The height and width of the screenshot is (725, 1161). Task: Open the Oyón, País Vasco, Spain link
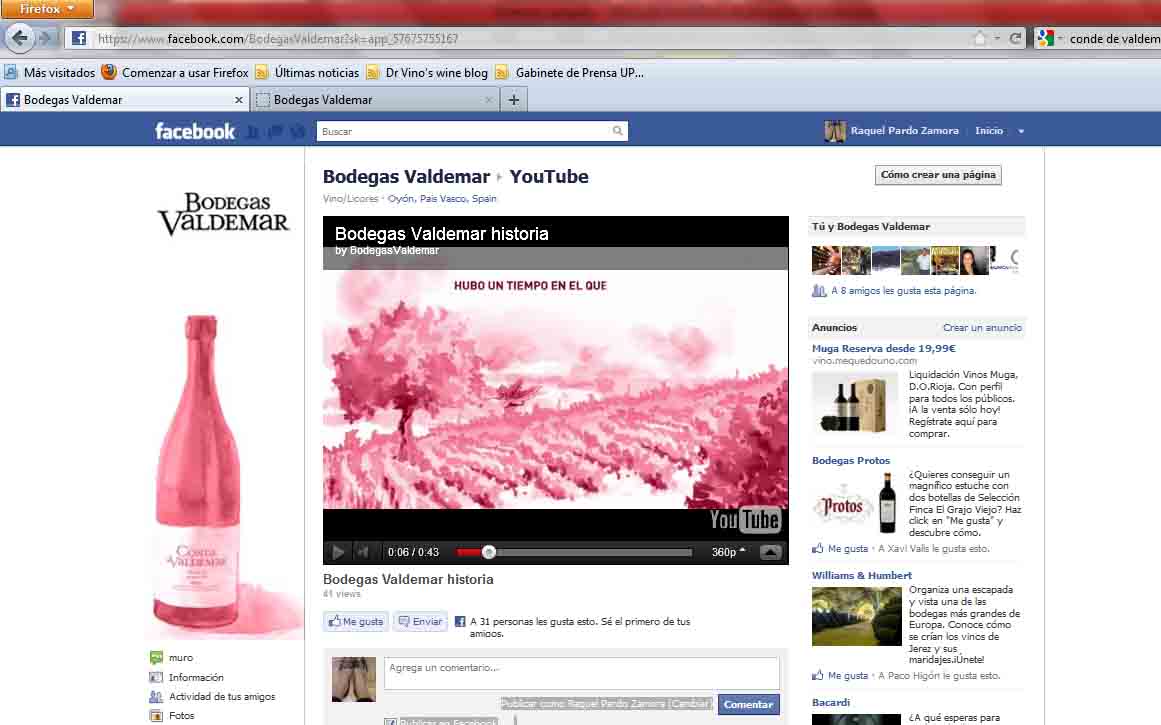pyautogui.click(x=442, y=198)
